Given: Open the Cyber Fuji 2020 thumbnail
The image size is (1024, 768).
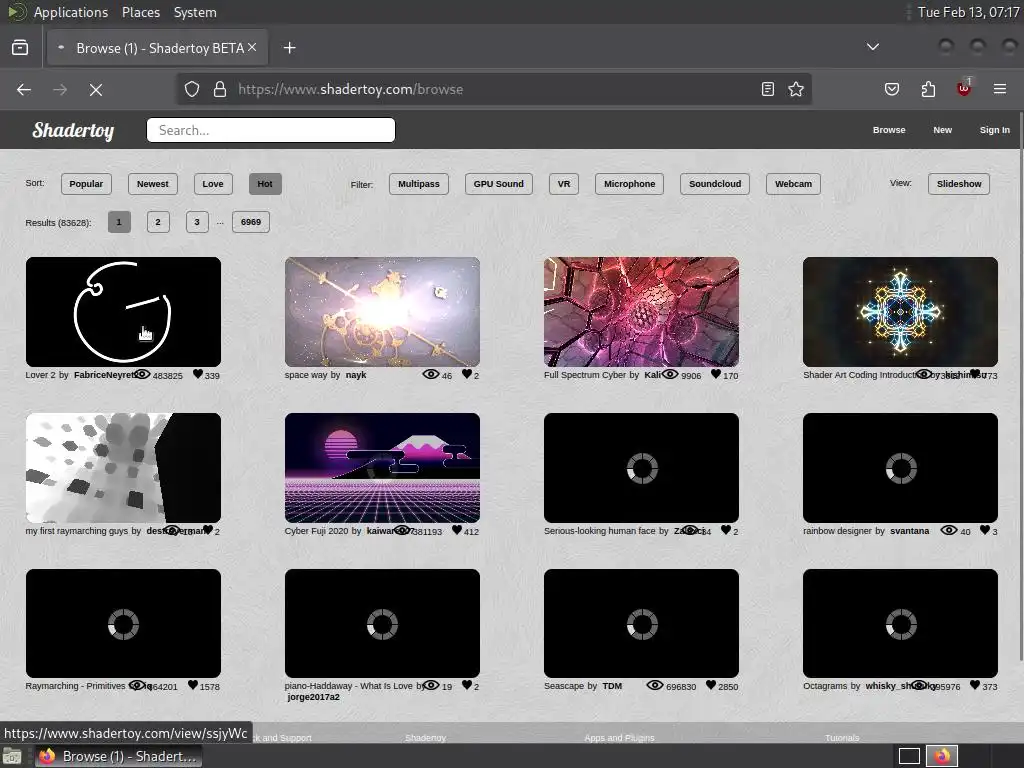Looking at the screenshot, I should pyautogui.click(x=382, y=468).
